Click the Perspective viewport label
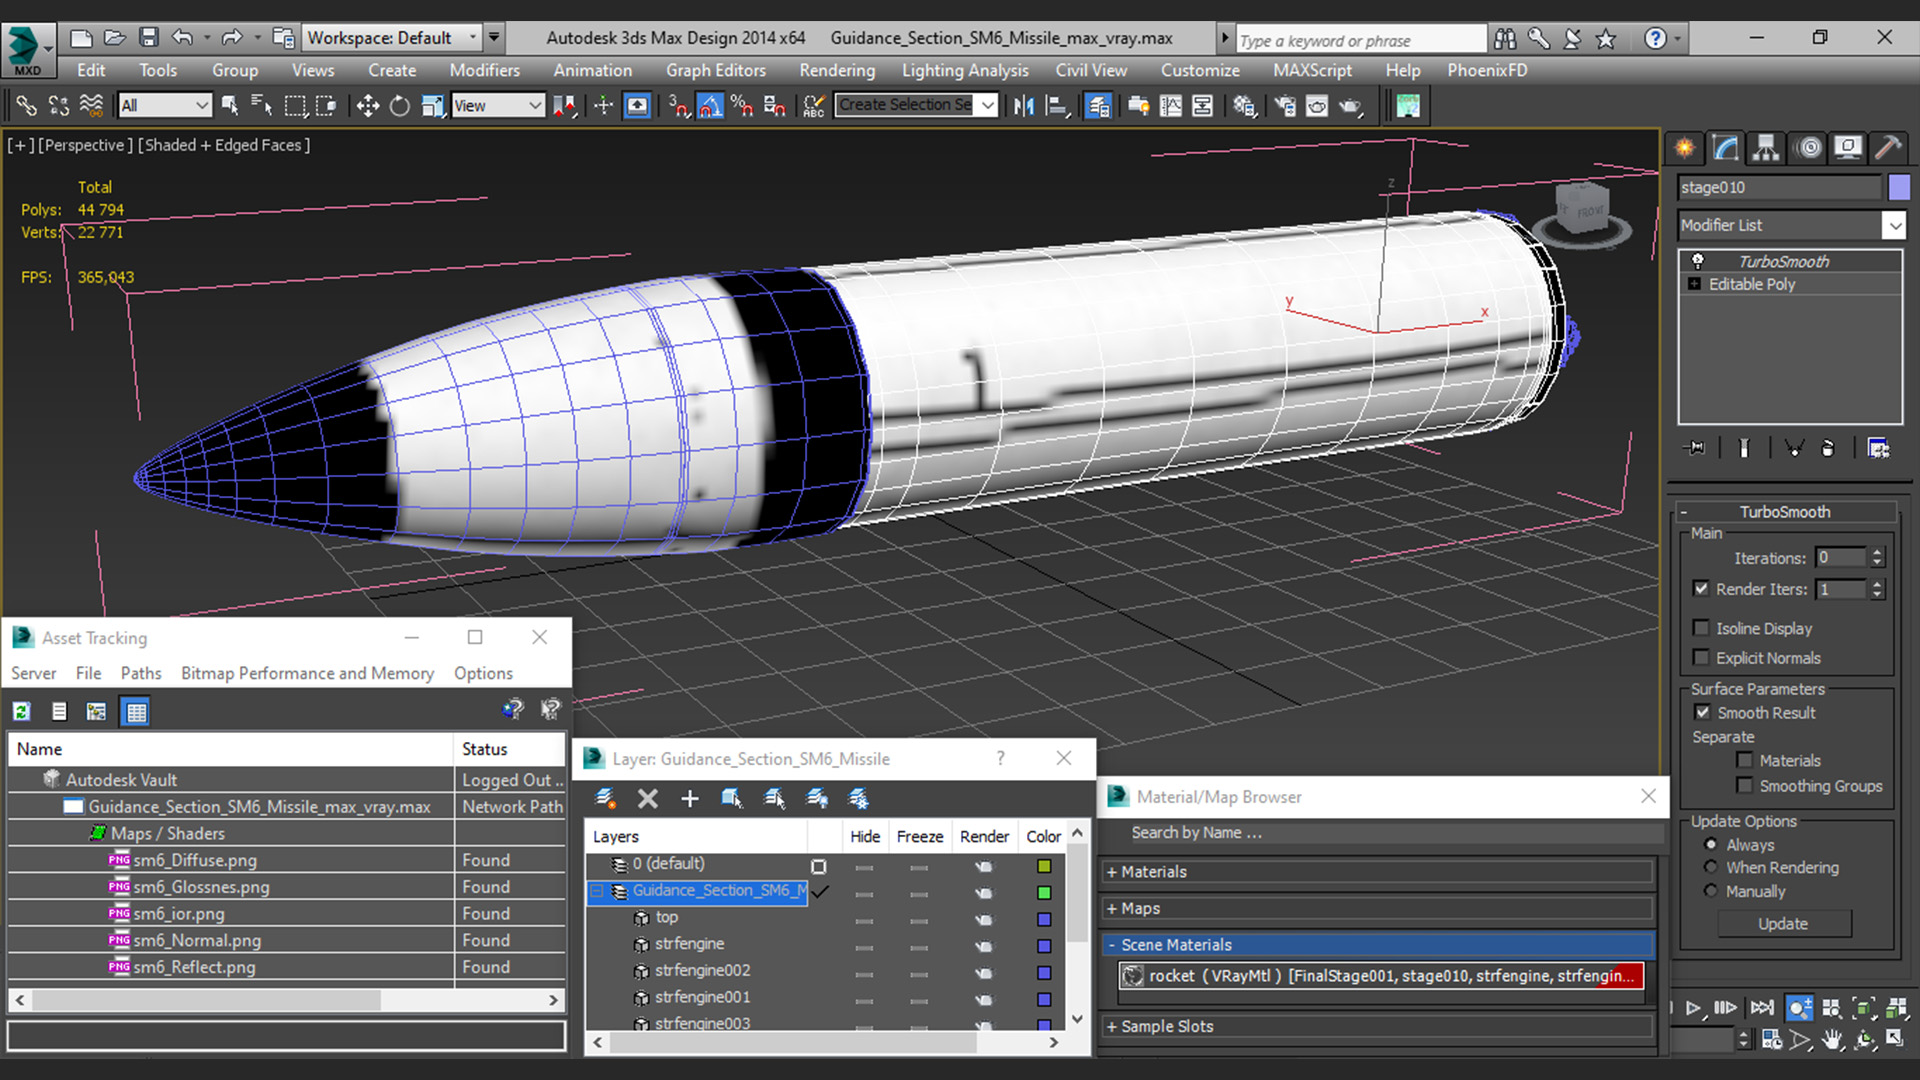 tap(85, 145)
